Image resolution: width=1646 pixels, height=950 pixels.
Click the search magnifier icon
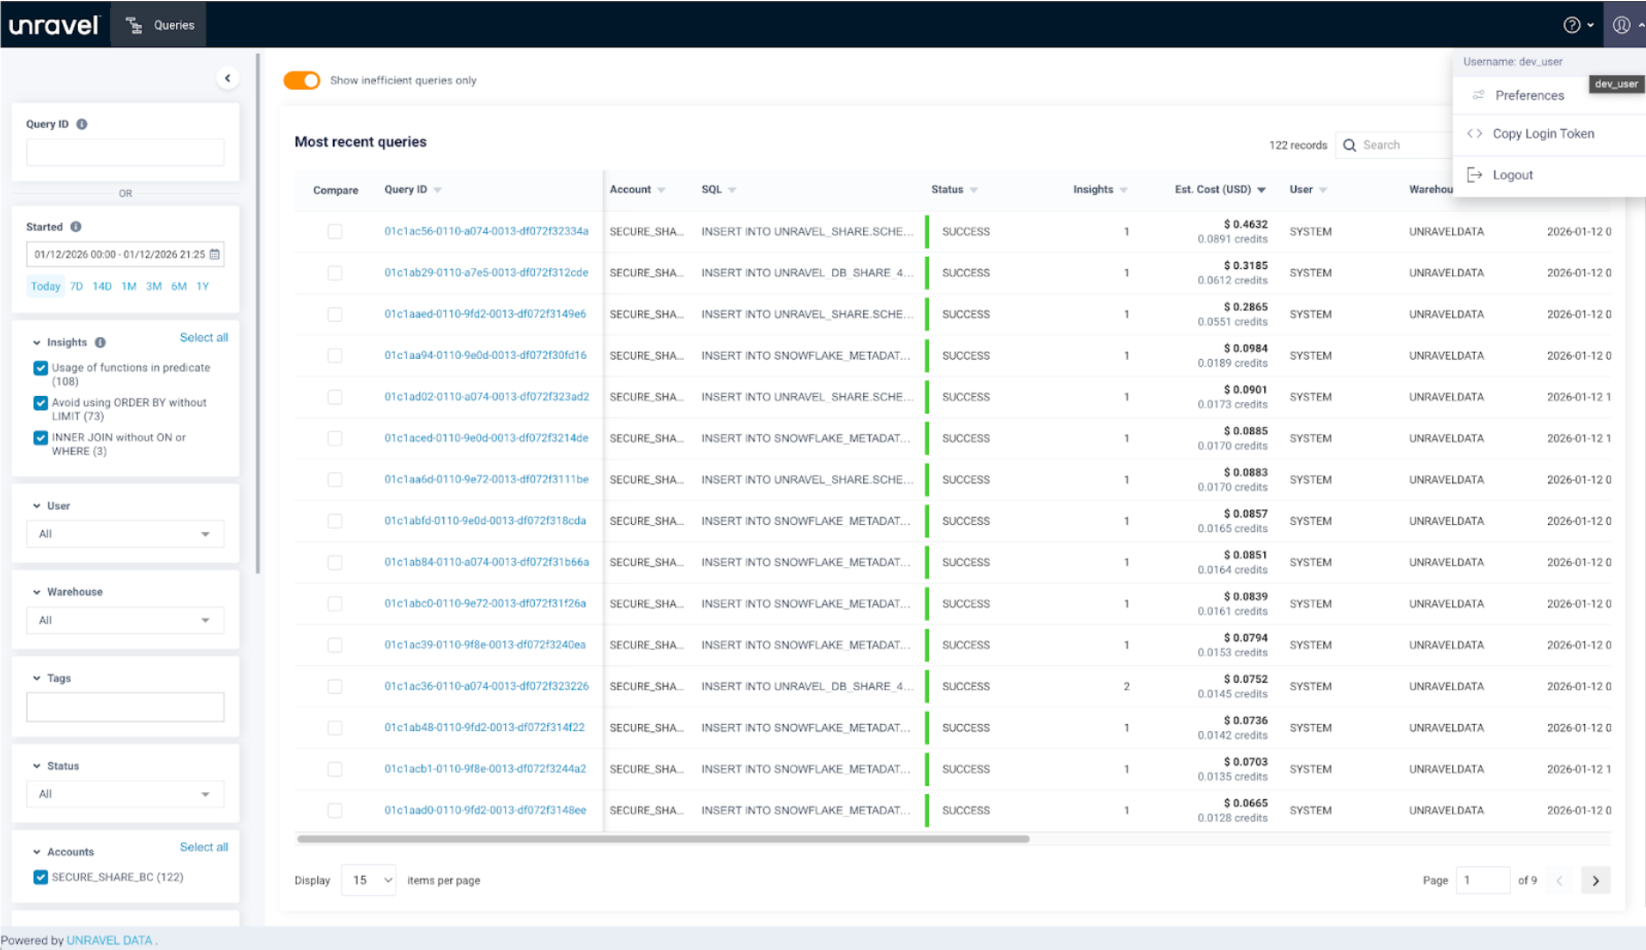point(1349,145)
